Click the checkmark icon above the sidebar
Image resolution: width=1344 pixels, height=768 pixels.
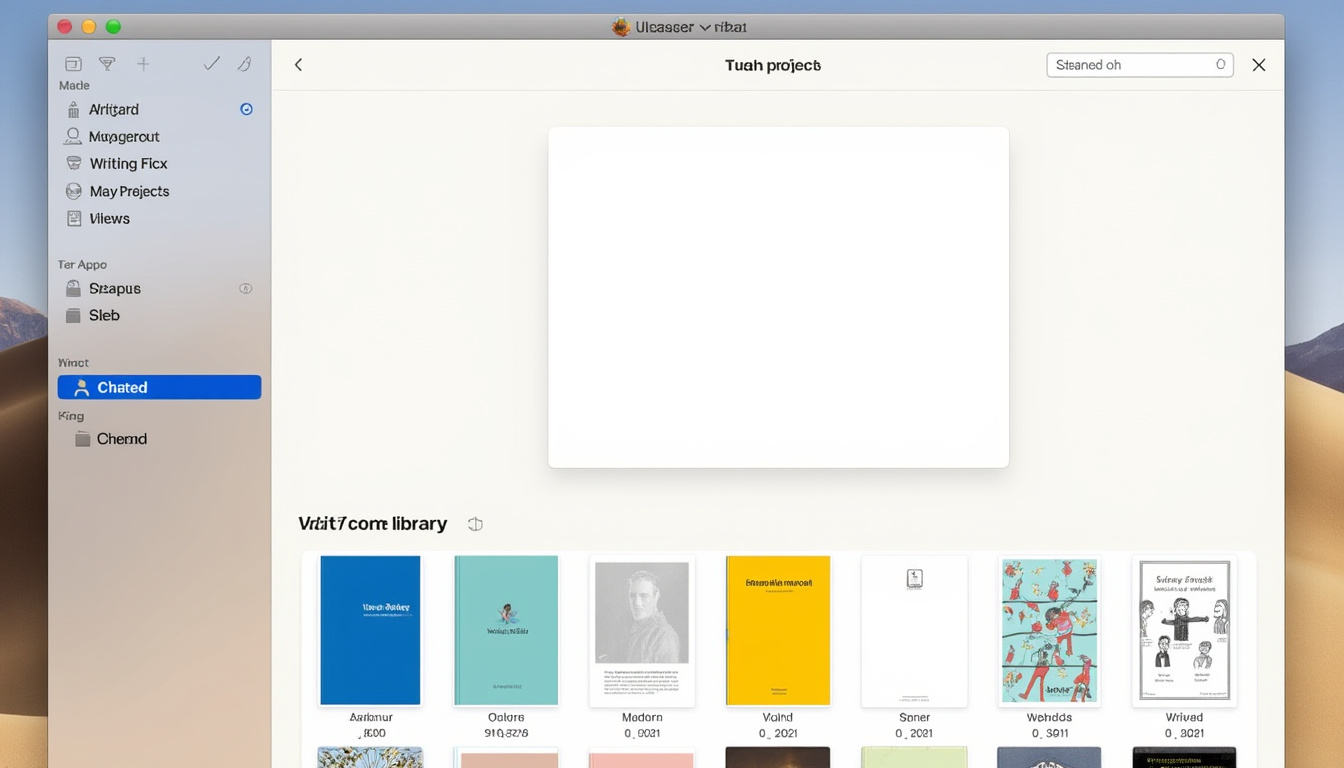(x=211, y=62)
